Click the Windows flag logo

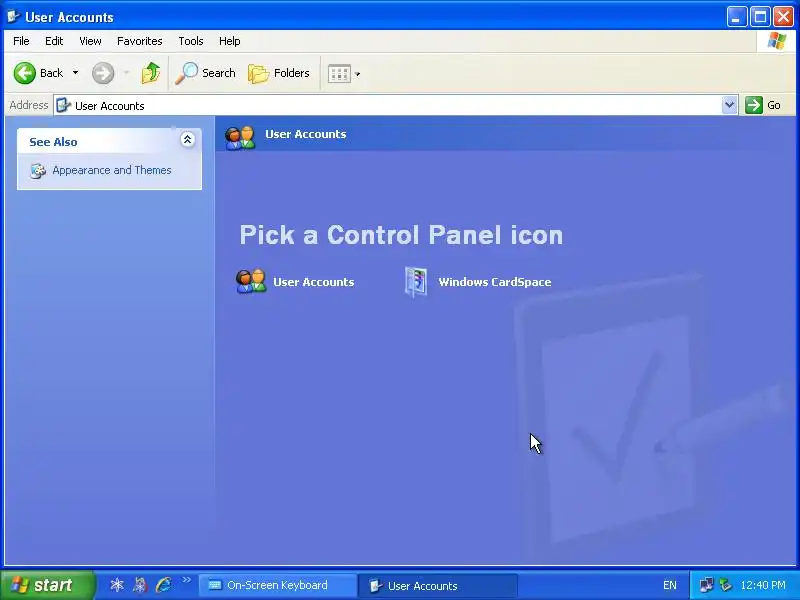click(777, 41)
